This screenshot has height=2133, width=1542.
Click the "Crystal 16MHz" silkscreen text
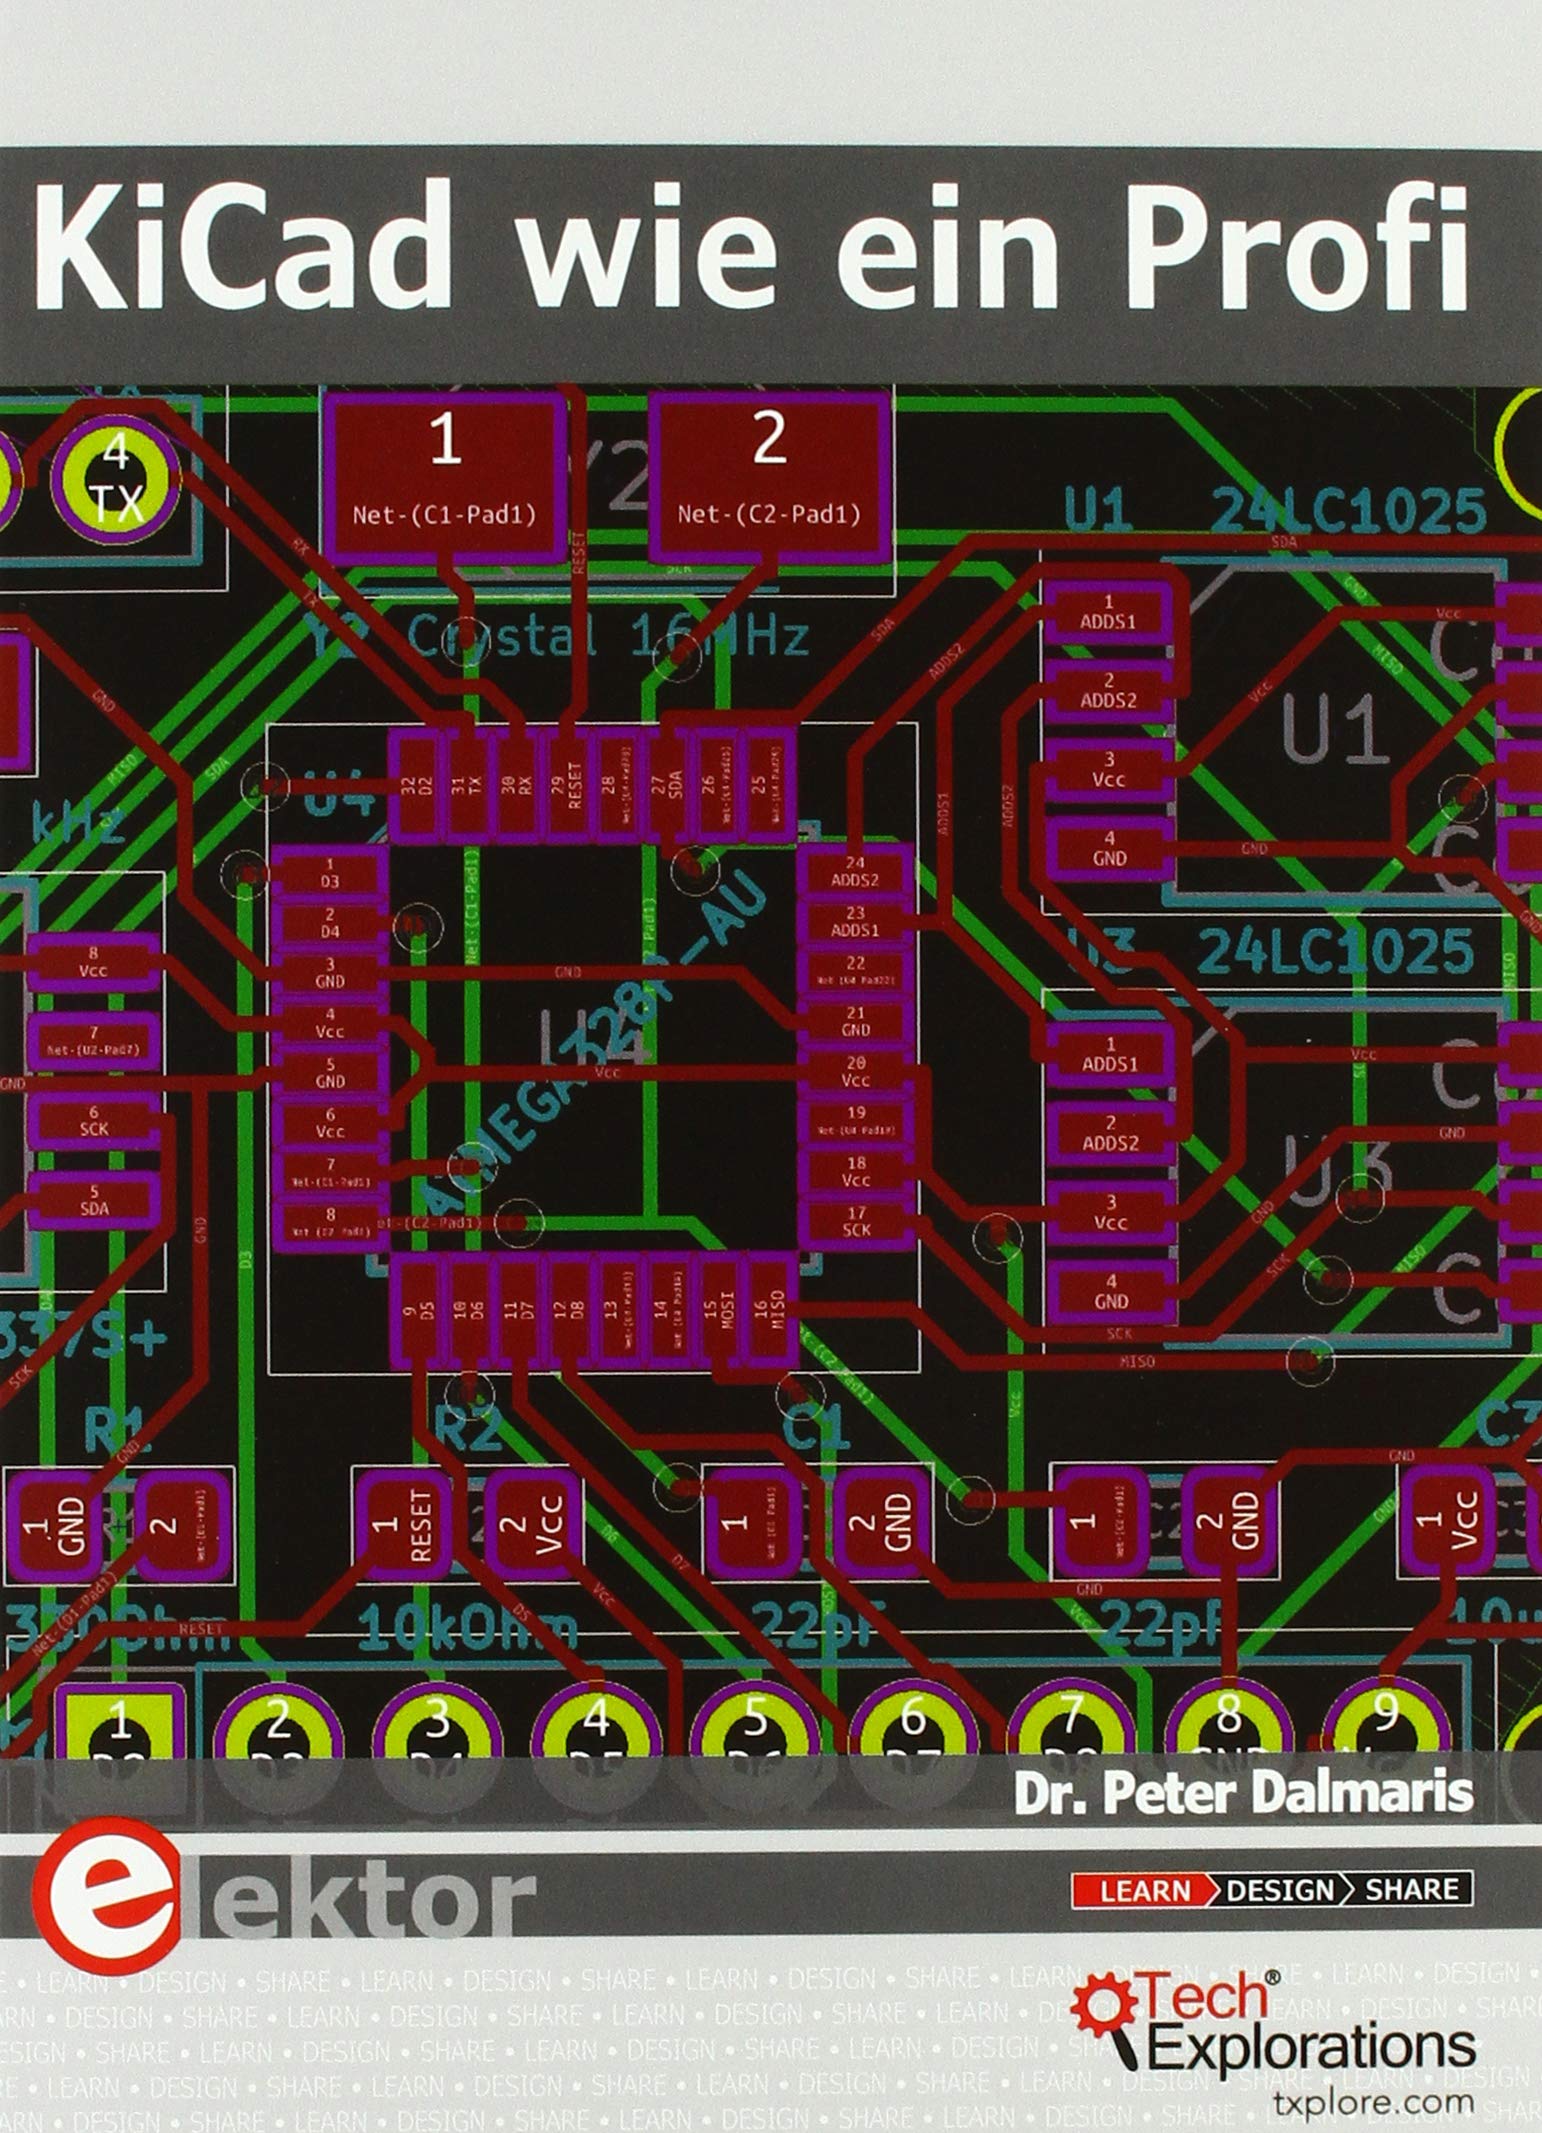click(x=607, y=637)
